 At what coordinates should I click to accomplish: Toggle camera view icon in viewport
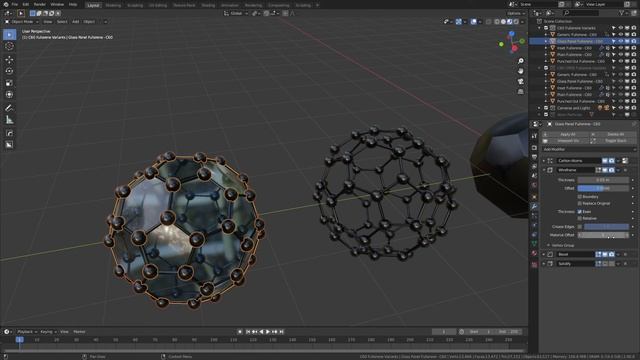click(x=521, y=82)
